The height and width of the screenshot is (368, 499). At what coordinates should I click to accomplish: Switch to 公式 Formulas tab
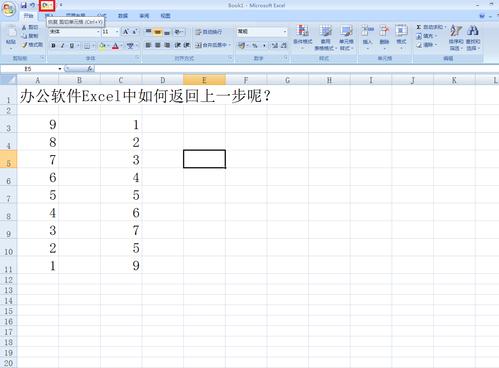tap(102, 16)
